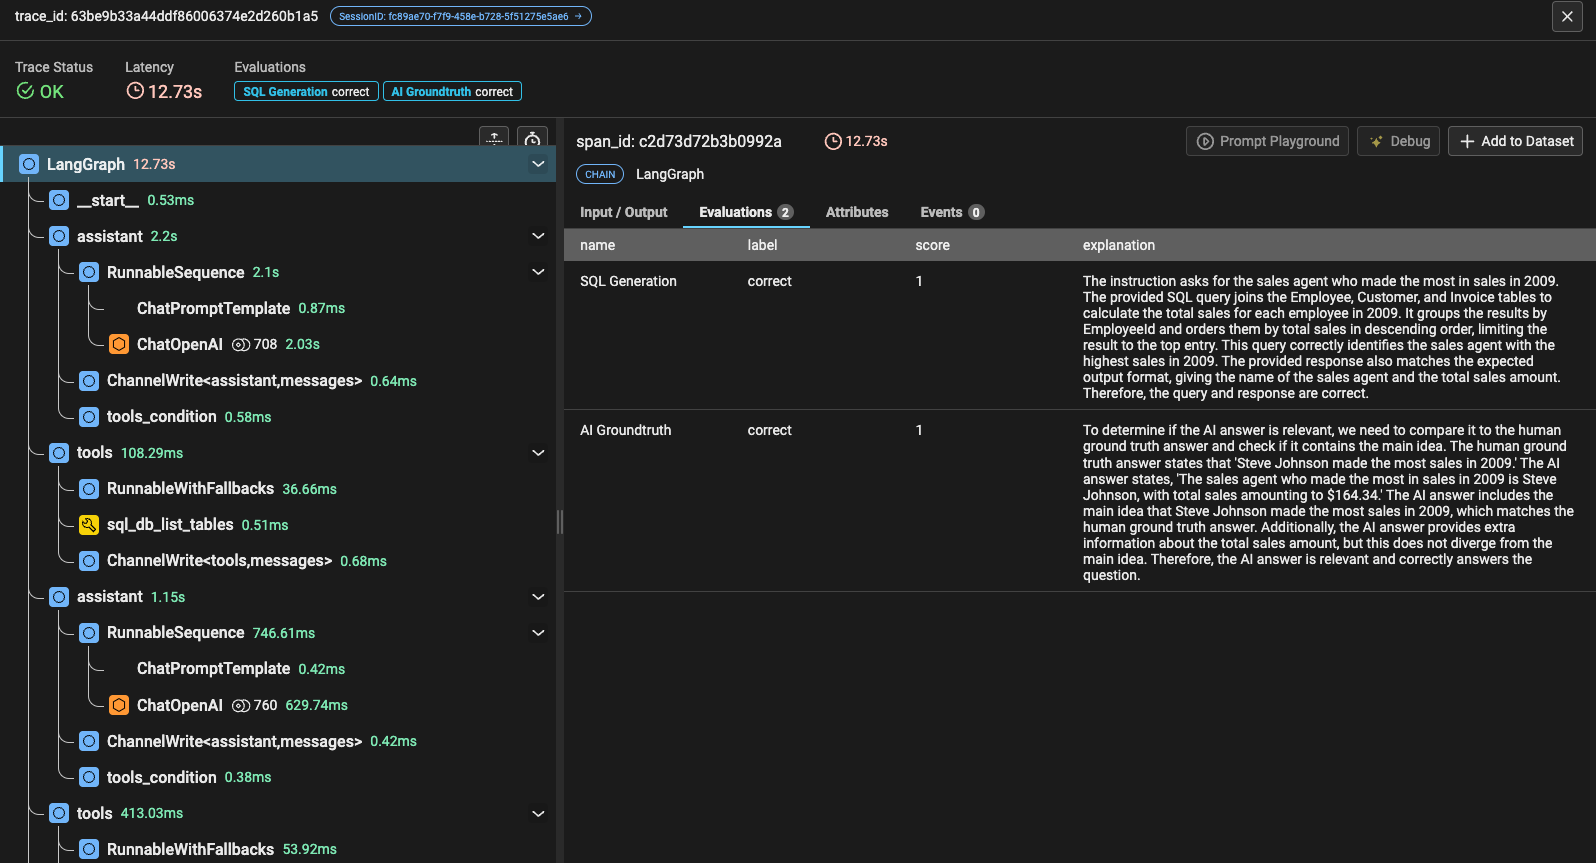Follow the SessionID link

pos(460,16)
